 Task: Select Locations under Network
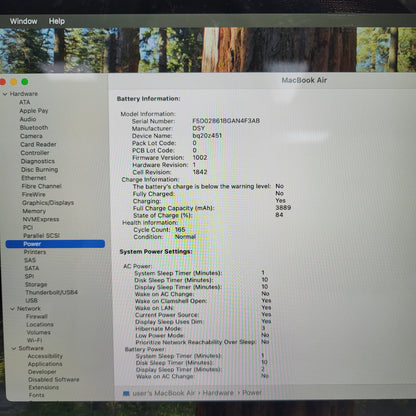point(40,324)
